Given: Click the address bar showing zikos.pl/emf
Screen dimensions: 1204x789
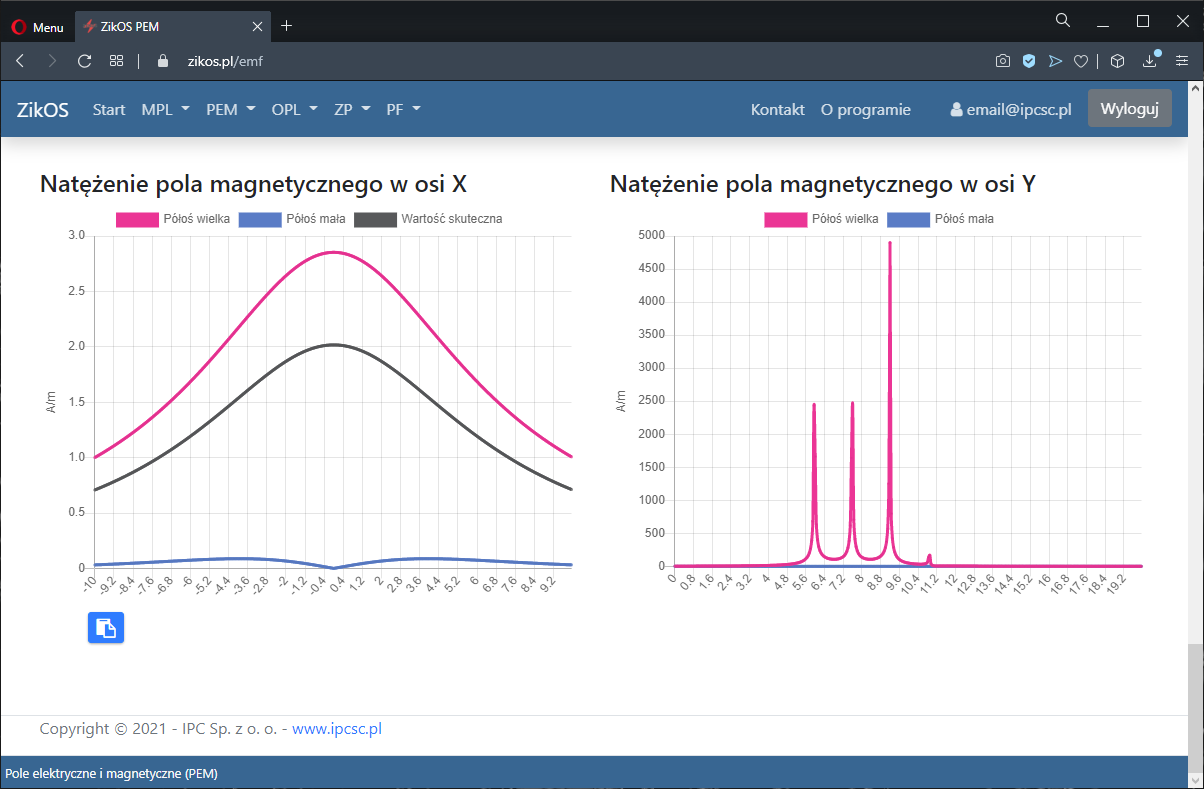Looking at the screenshot, I should 500,61.
